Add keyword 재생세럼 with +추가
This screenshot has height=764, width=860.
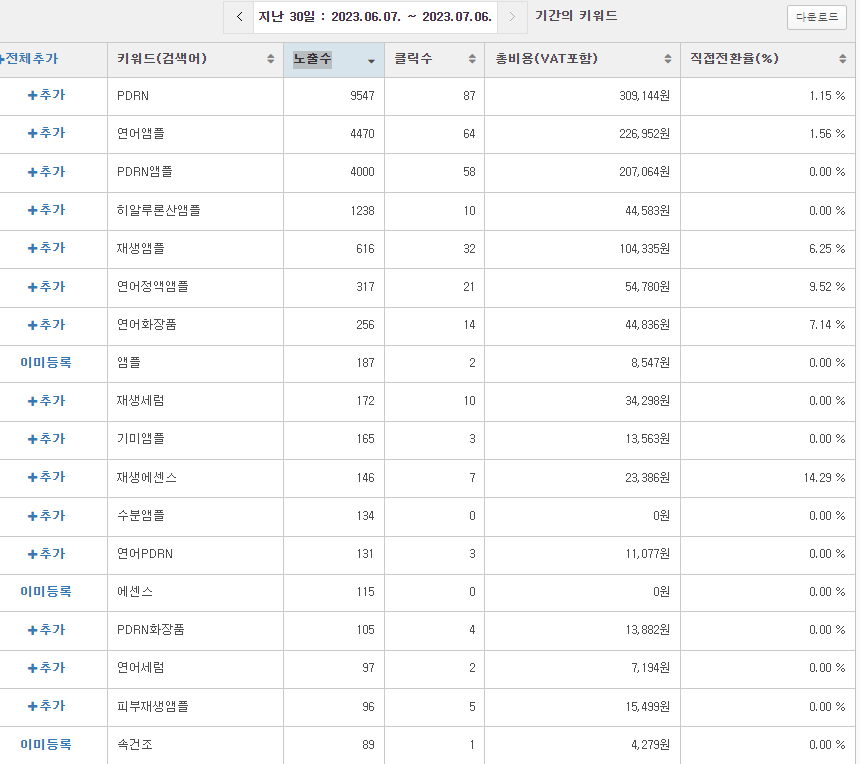[46, 401]
